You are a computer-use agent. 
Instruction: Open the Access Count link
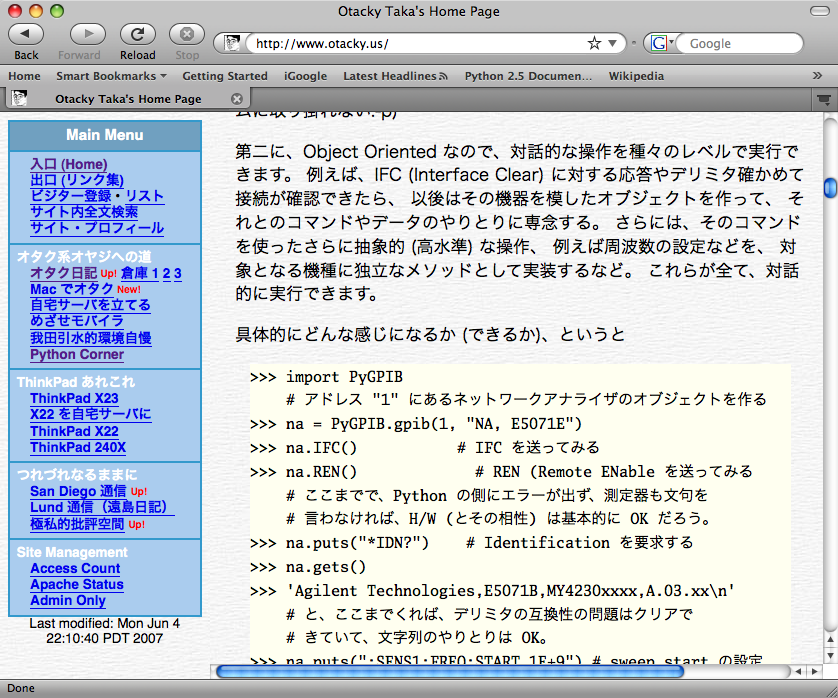click(75, 568)
